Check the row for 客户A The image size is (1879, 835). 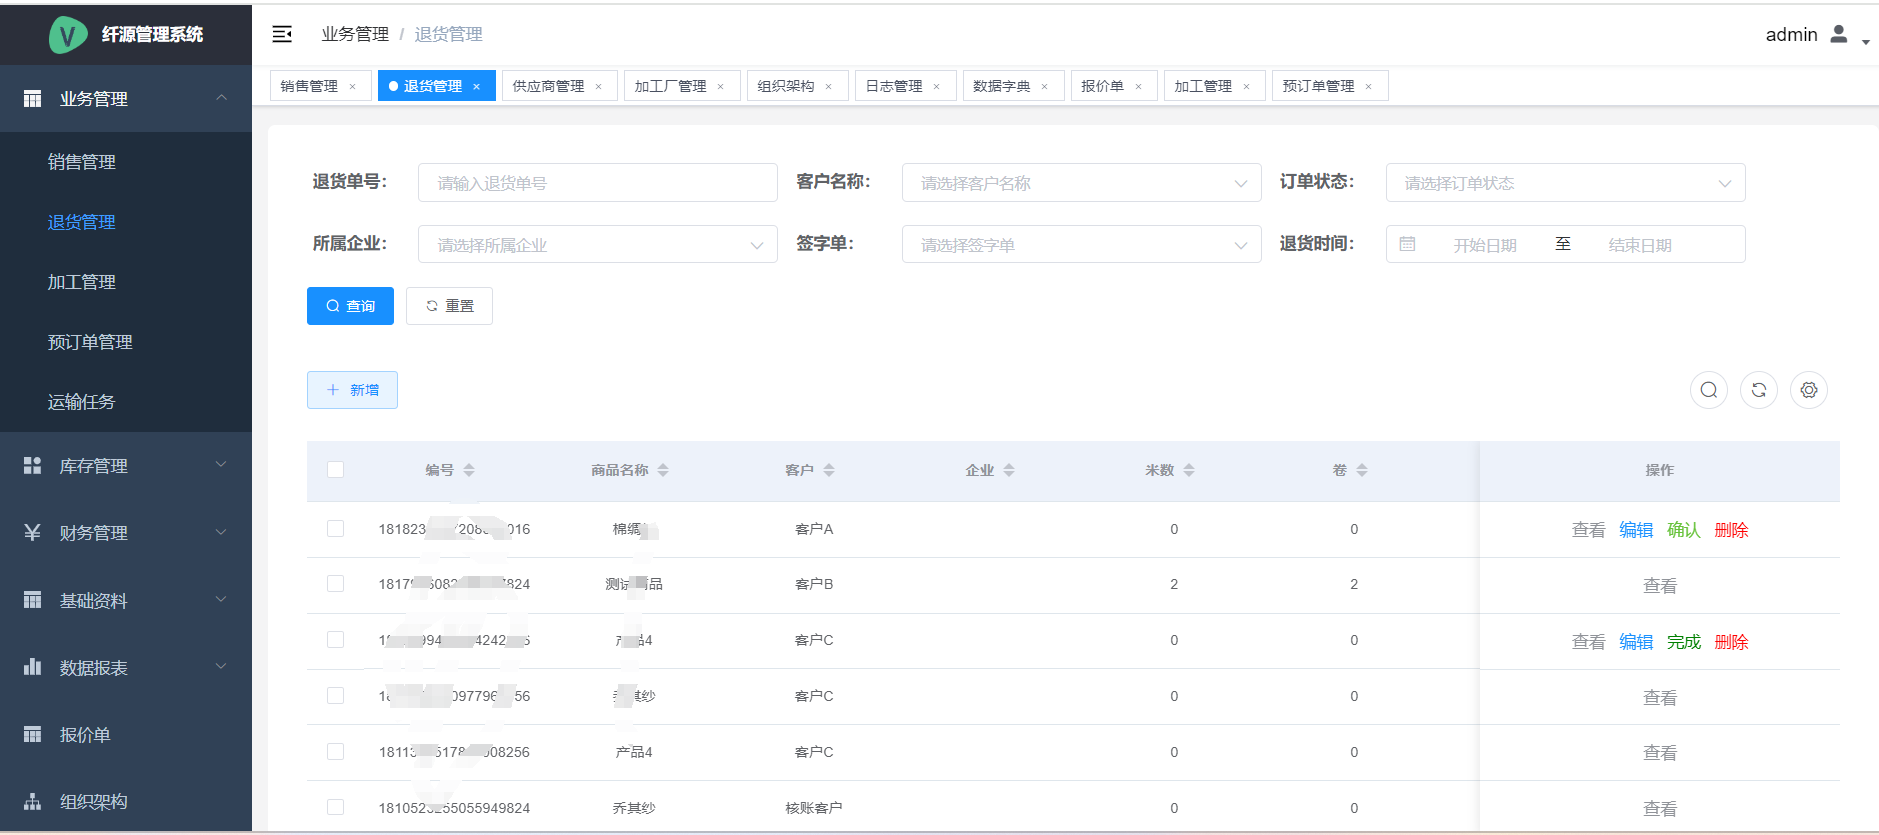click(335, 529)
